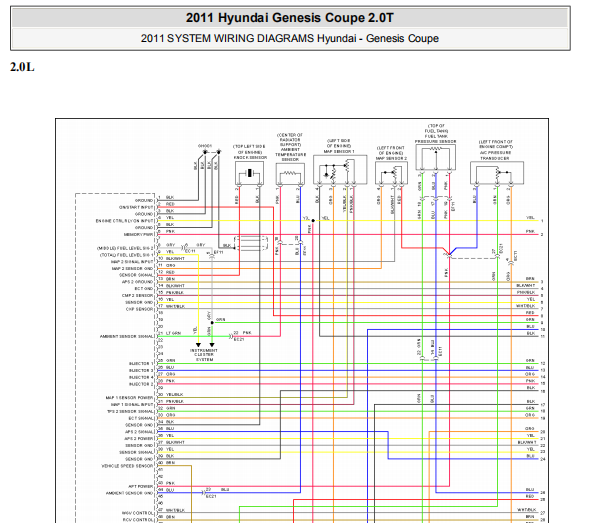Click the KNOCK SENSOR component symbol
This screenshot has width=602, height=523.
[x=250, y=173]
